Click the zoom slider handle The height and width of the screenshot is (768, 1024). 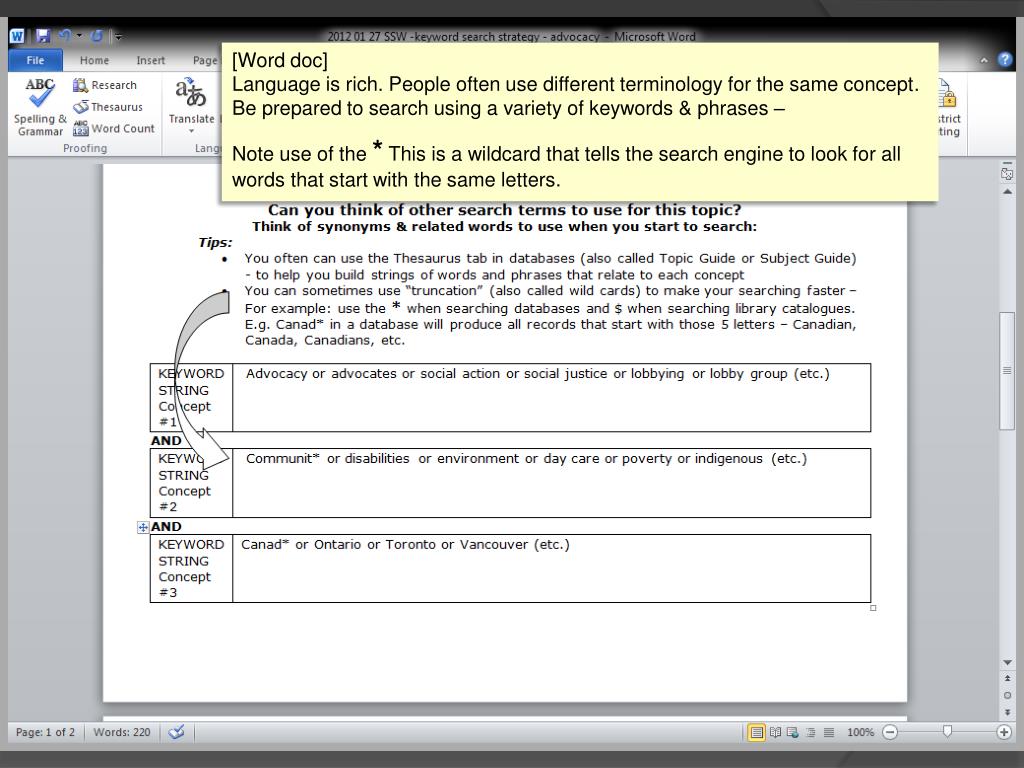pyautogui.click(x=947, y=731)
